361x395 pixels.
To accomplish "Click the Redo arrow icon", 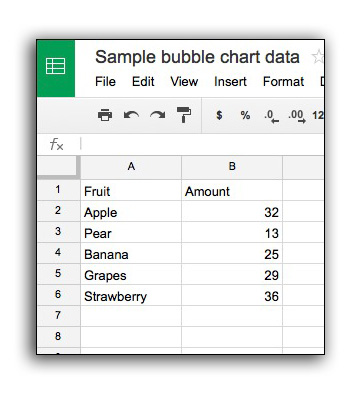I will 157,115.
